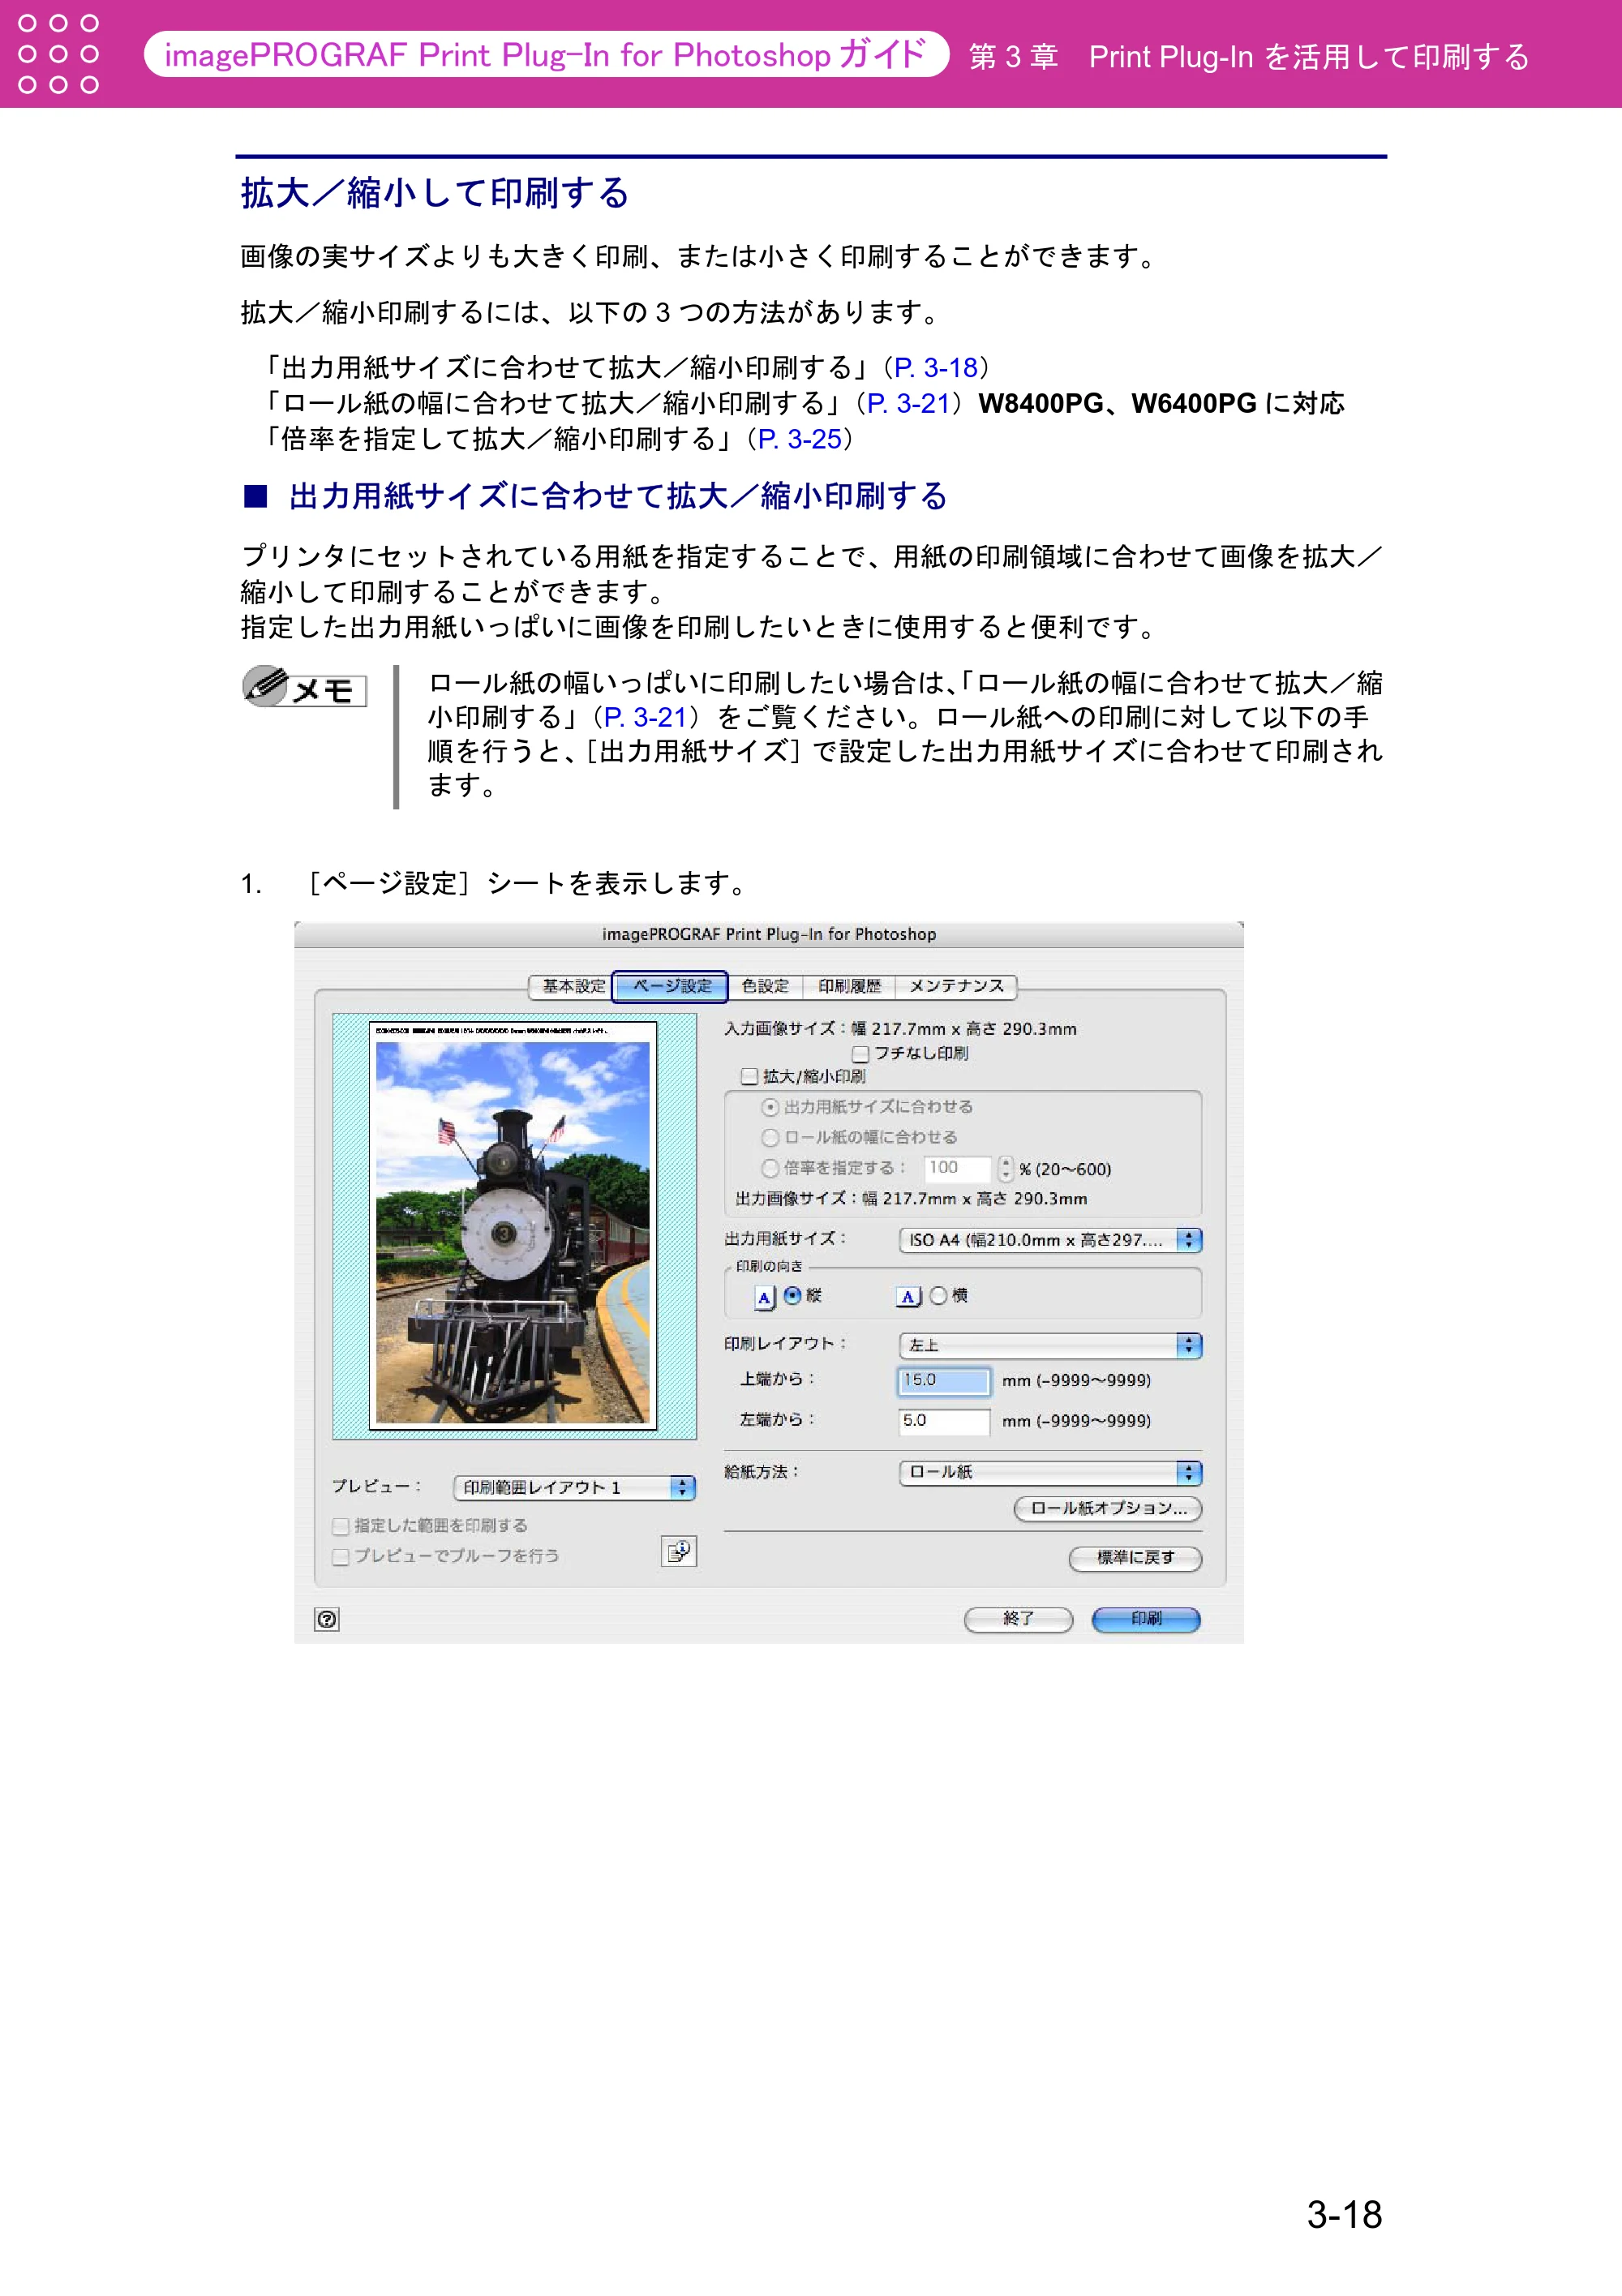This screenshot has width=1622, height=2296.
Task: Open P. 3-21 link in memo note
Action: tap(645, 717)
